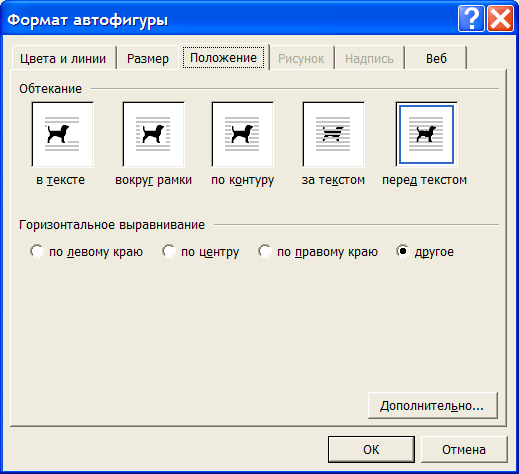Choose the 'перед текстом' wrapping icon
This screenshot has height=474, width=519.
pos(426,134)
